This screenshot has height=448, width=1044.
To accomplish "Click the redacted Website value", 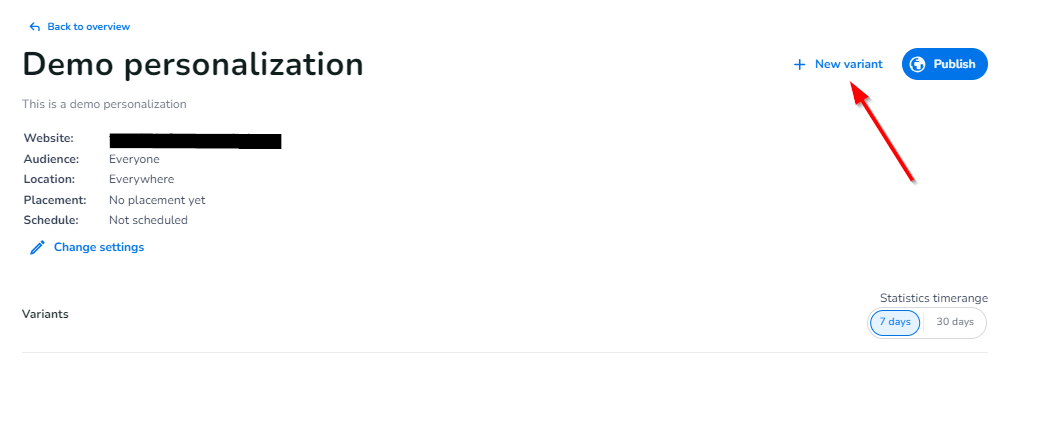I will (x=195, y=140).
